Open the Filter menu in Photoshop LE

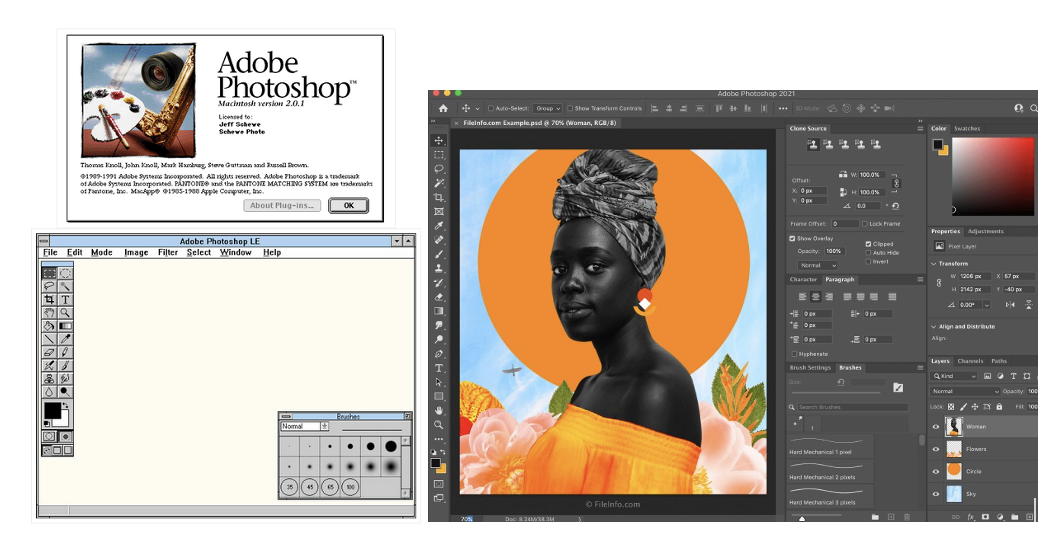167,253
